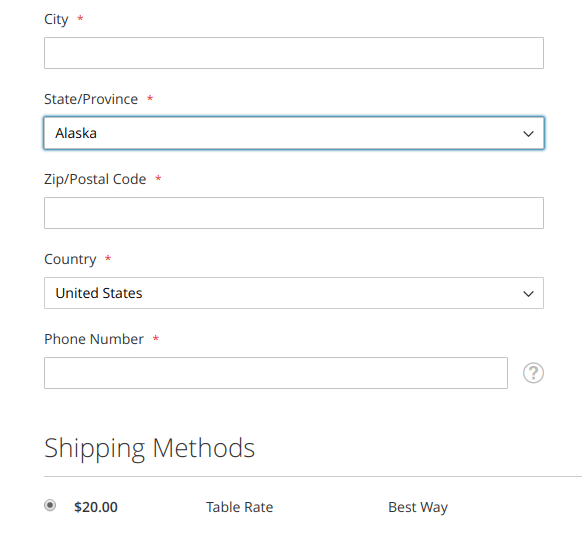Open the Country dropdown showing United States
This screenshot has height=547, width=582.
pyautogui.click(x=294, y=293)
